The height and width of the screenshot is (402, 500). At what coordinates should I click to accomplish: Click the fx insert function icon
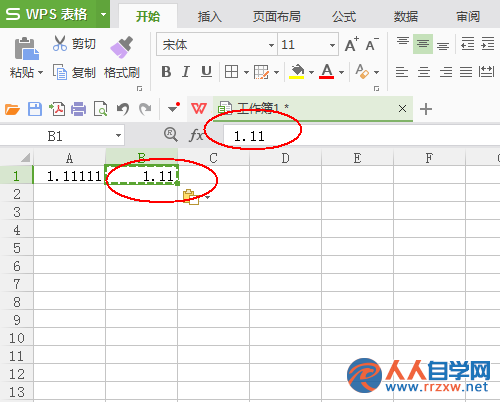(x=196, y=135)
